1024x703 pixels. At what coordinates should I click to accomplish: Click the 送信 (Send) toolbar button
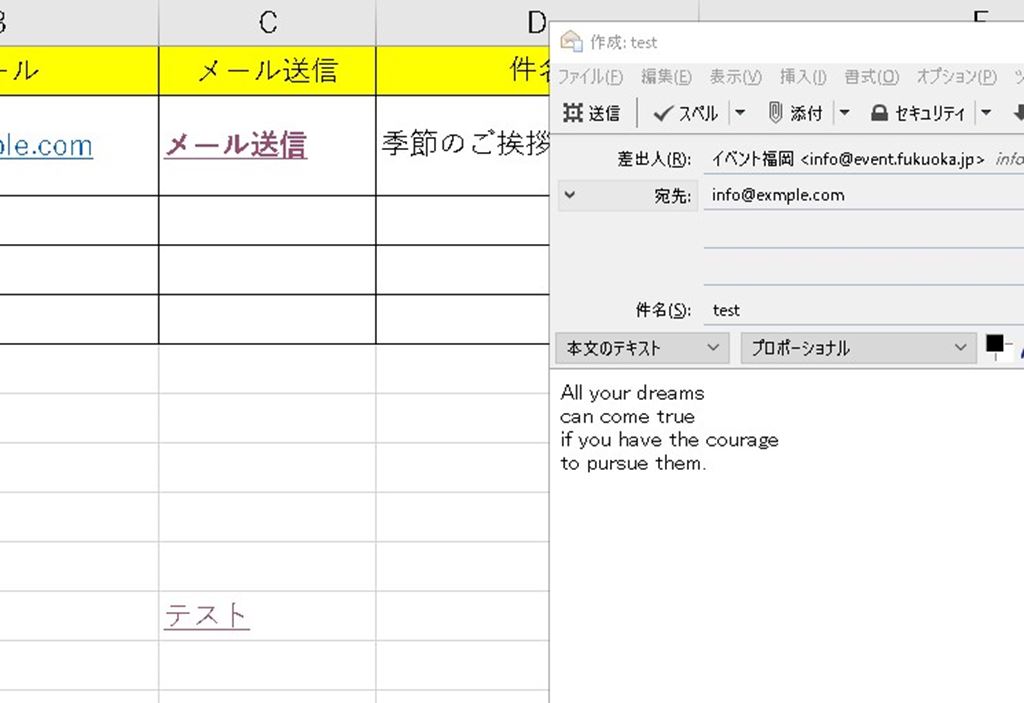click(592, 113)
